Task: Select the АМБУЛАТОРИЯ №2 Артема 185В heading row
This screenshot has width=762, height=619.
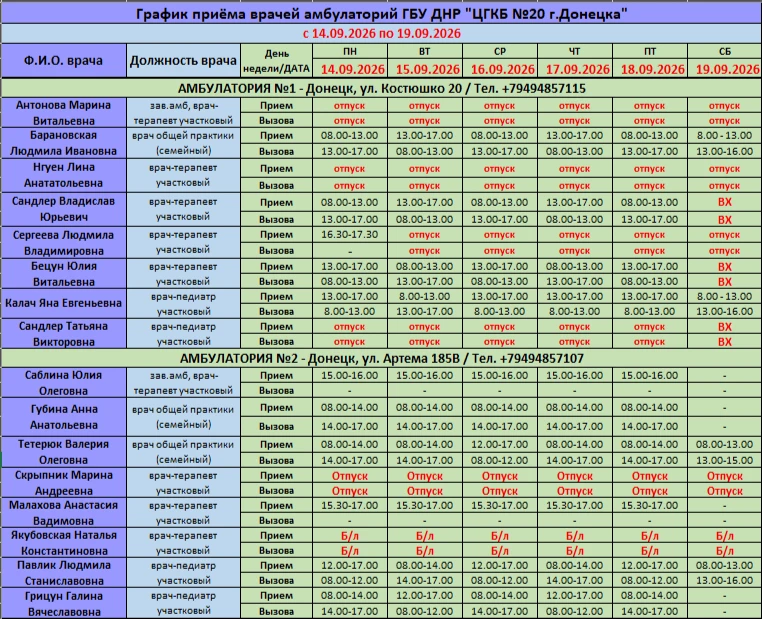Action: pos(381,359)
